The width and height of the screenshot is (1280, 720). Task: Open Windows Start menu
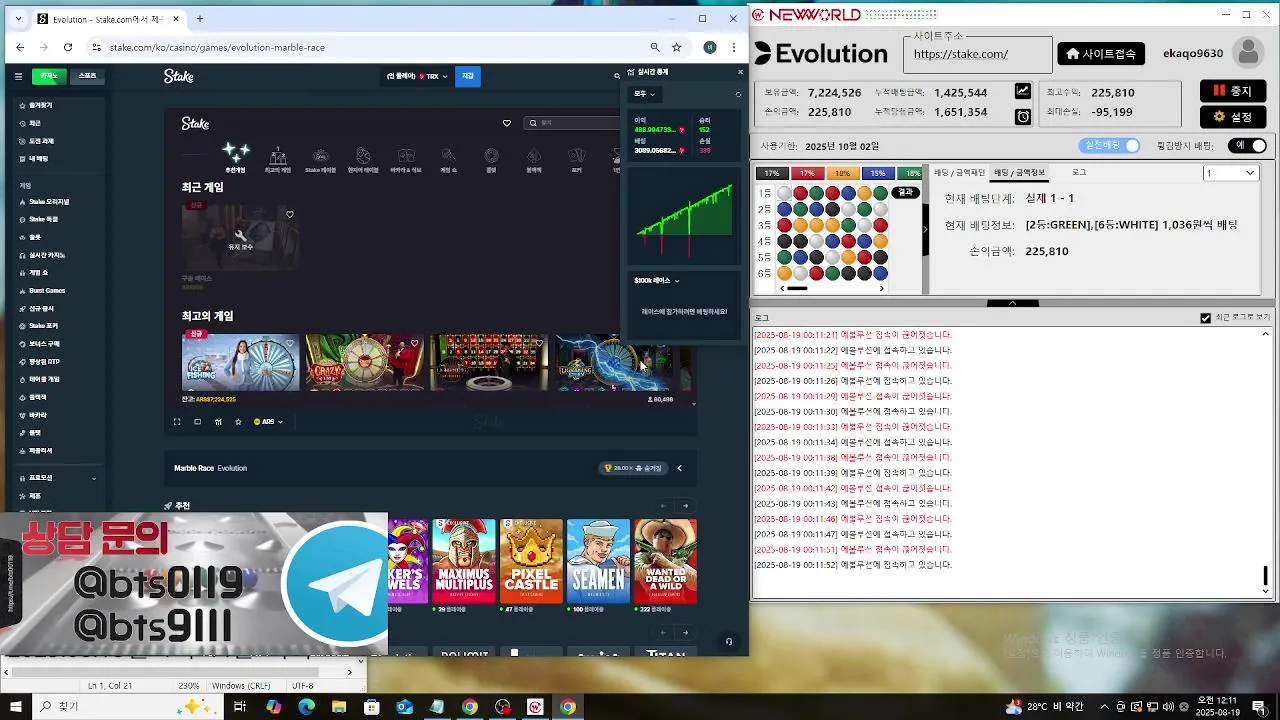16,707
